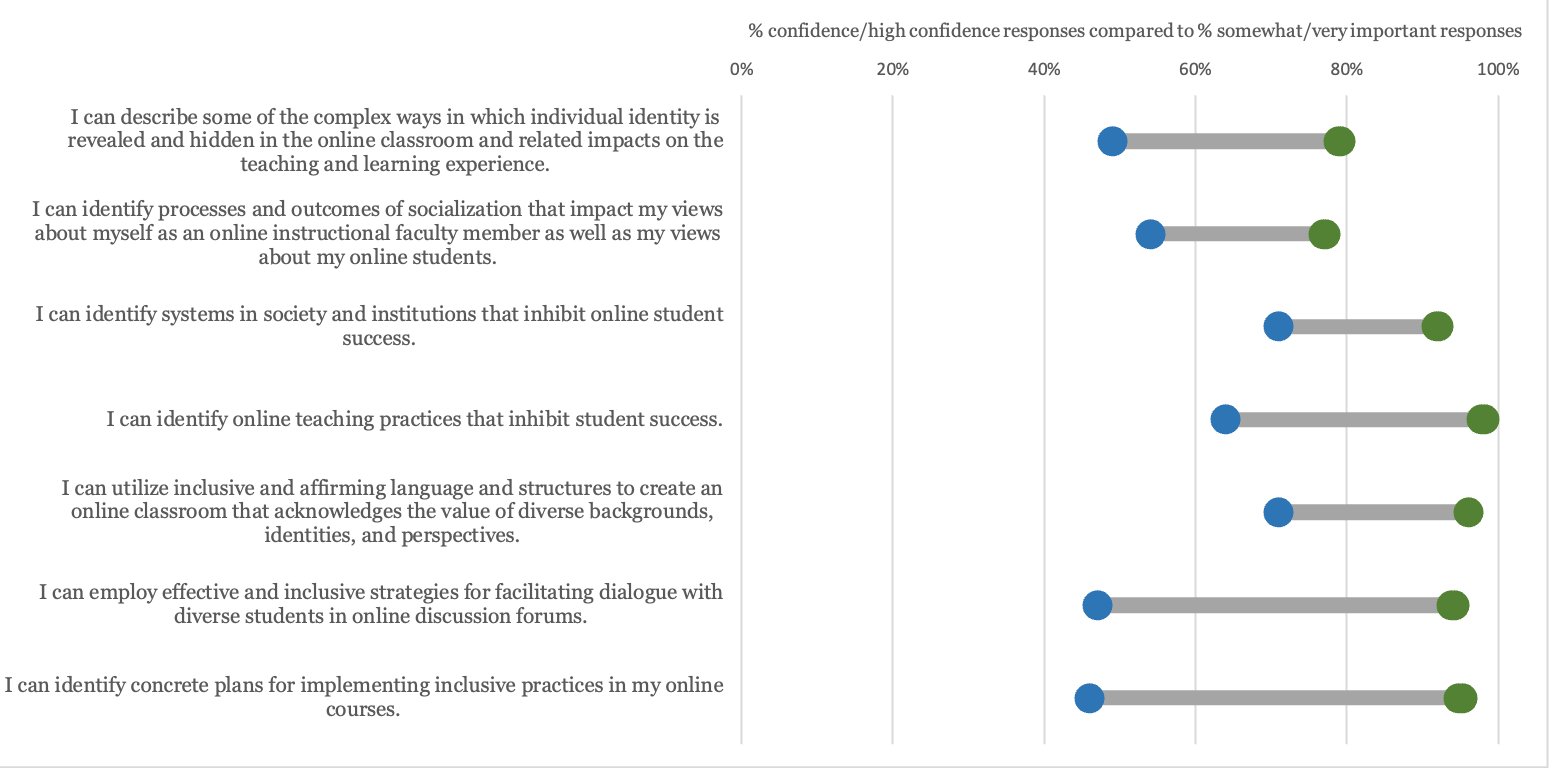The image size is (1549, 768).
Task: Click the green dot for concrete plans row
Action: tap(1460, 698)
